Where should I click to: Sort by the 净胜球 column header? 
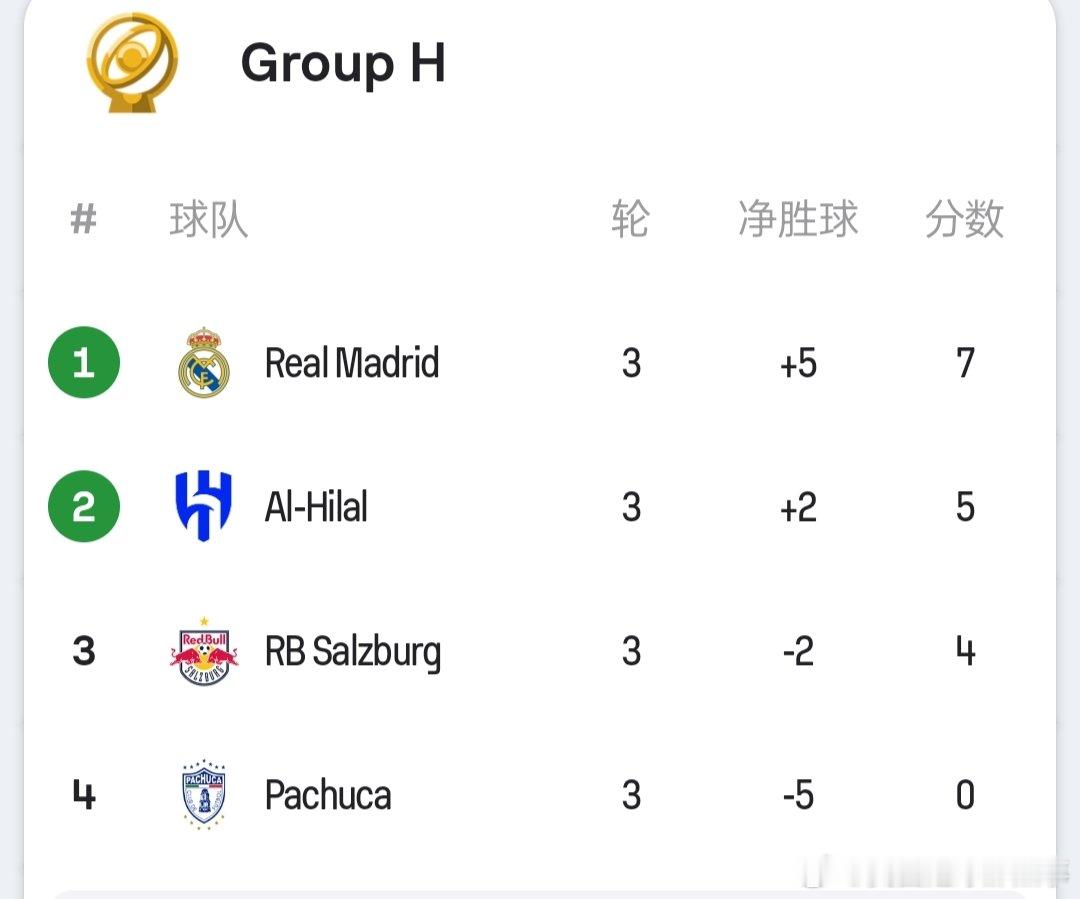point(798,220)
